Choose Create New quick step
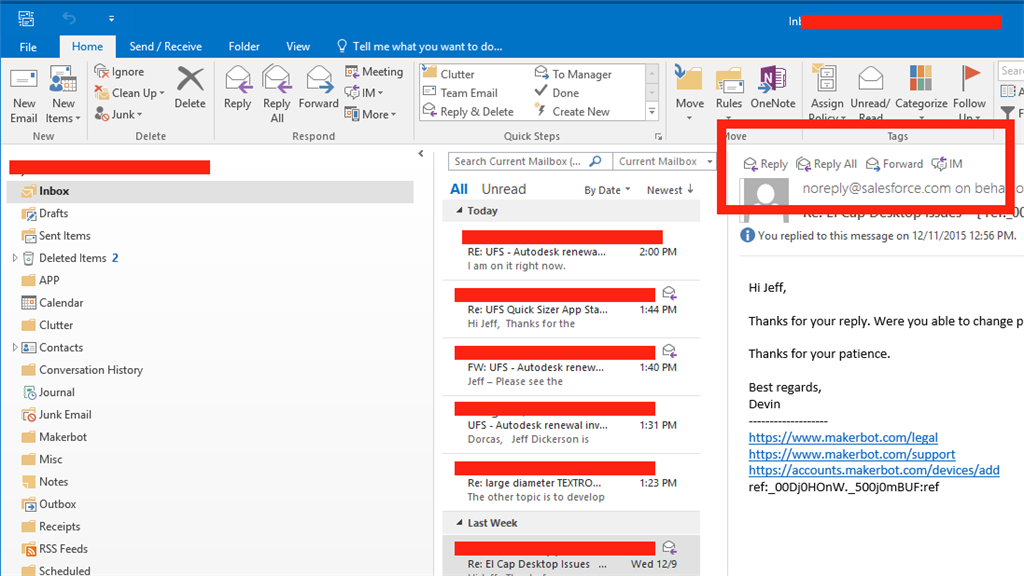The image size is (1024, 576). click(572, 112)
